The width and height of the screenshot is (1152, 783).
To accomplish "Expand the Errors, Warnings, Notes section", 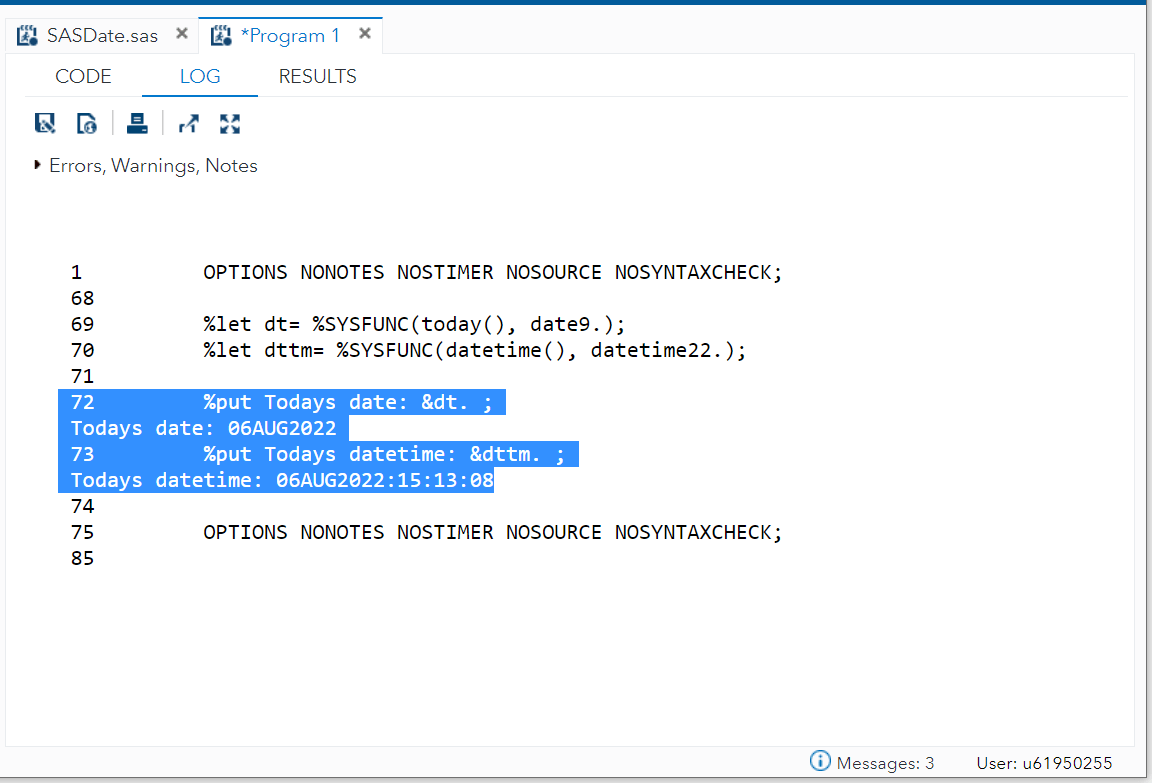I will tap(37, 165).
